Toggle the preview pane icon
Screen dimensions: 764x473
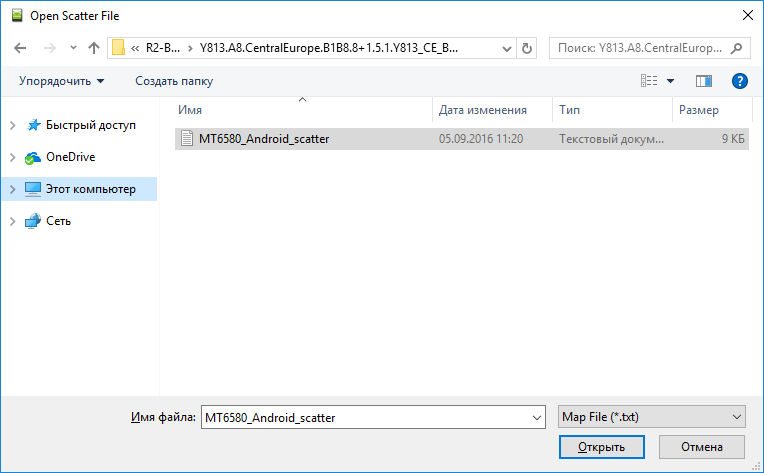[x=704, y=81]
